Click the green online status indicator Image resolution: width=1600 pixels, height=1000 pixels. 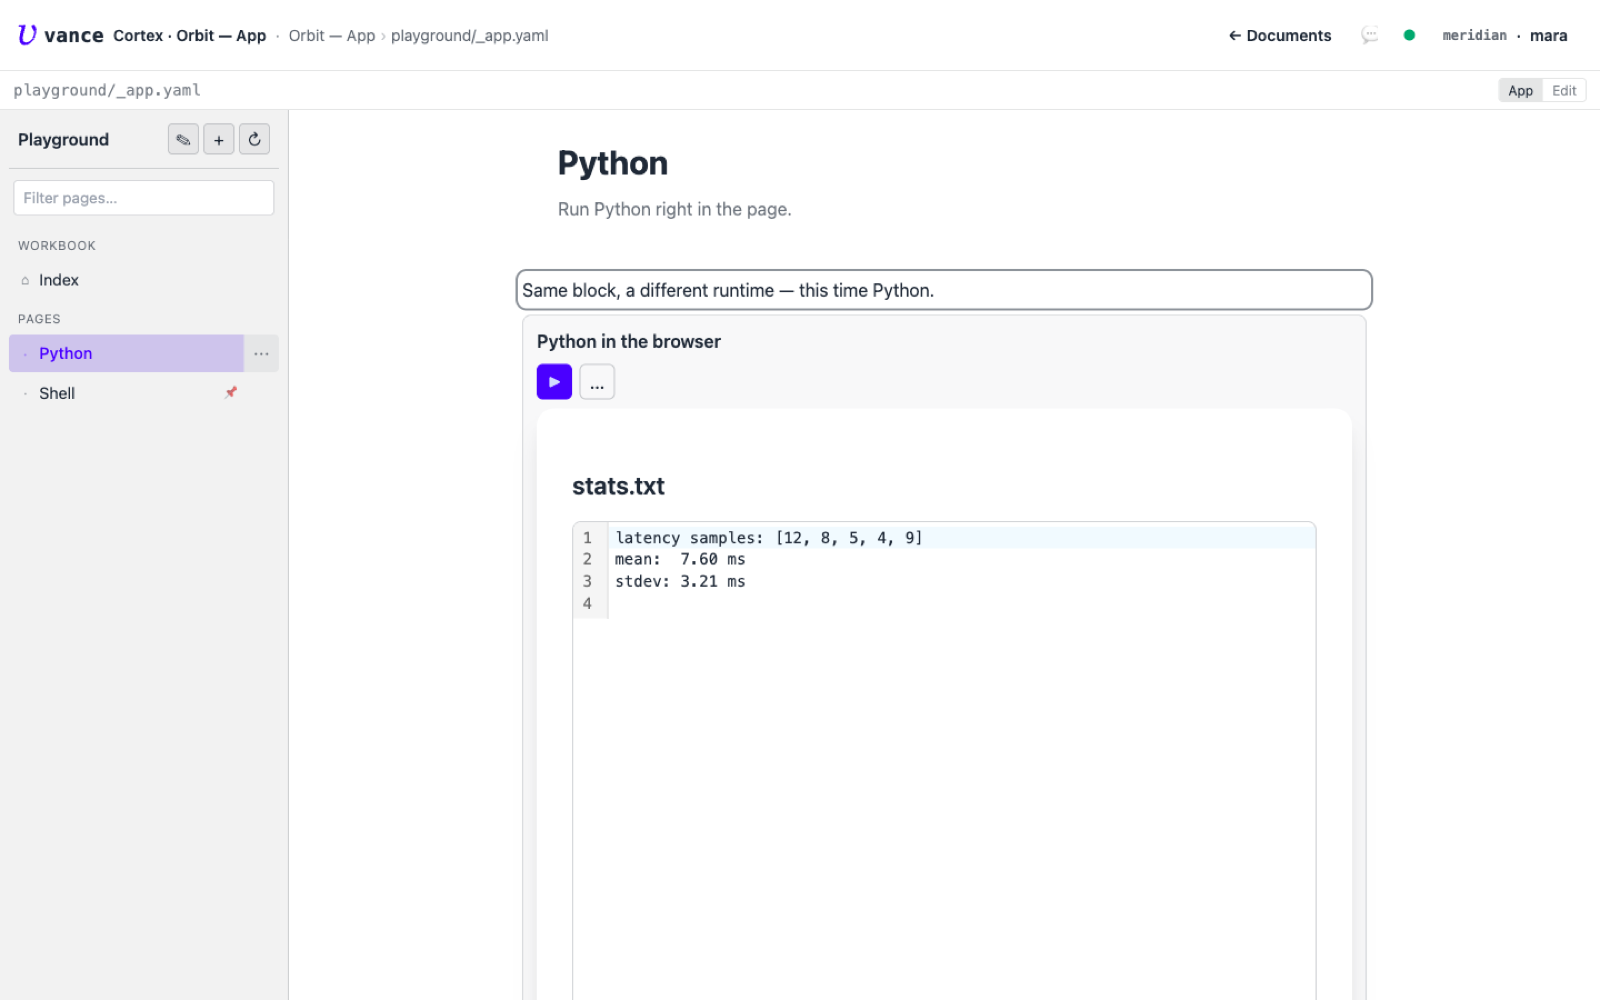1409,35
